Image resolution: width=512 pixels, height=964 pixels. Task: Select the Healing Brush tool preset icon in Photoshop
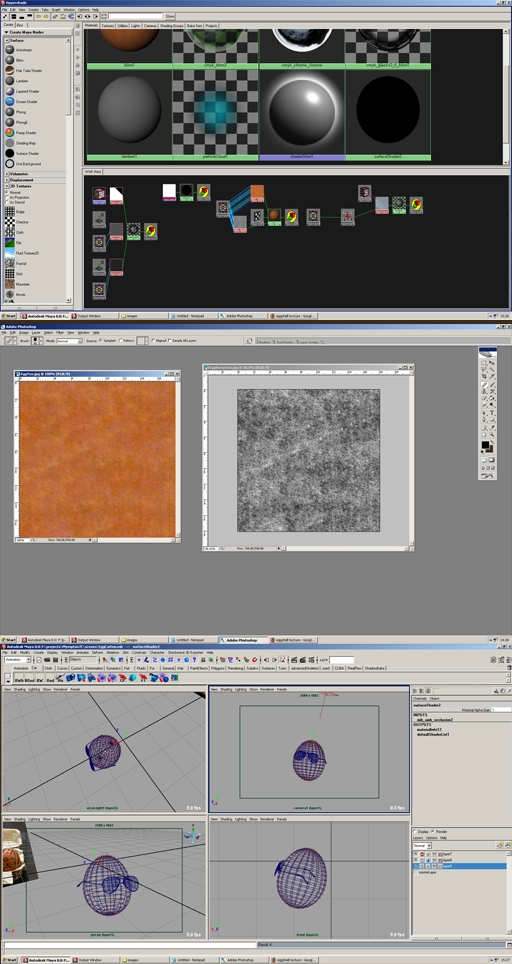pyautogui.click(x=9, y=340)
